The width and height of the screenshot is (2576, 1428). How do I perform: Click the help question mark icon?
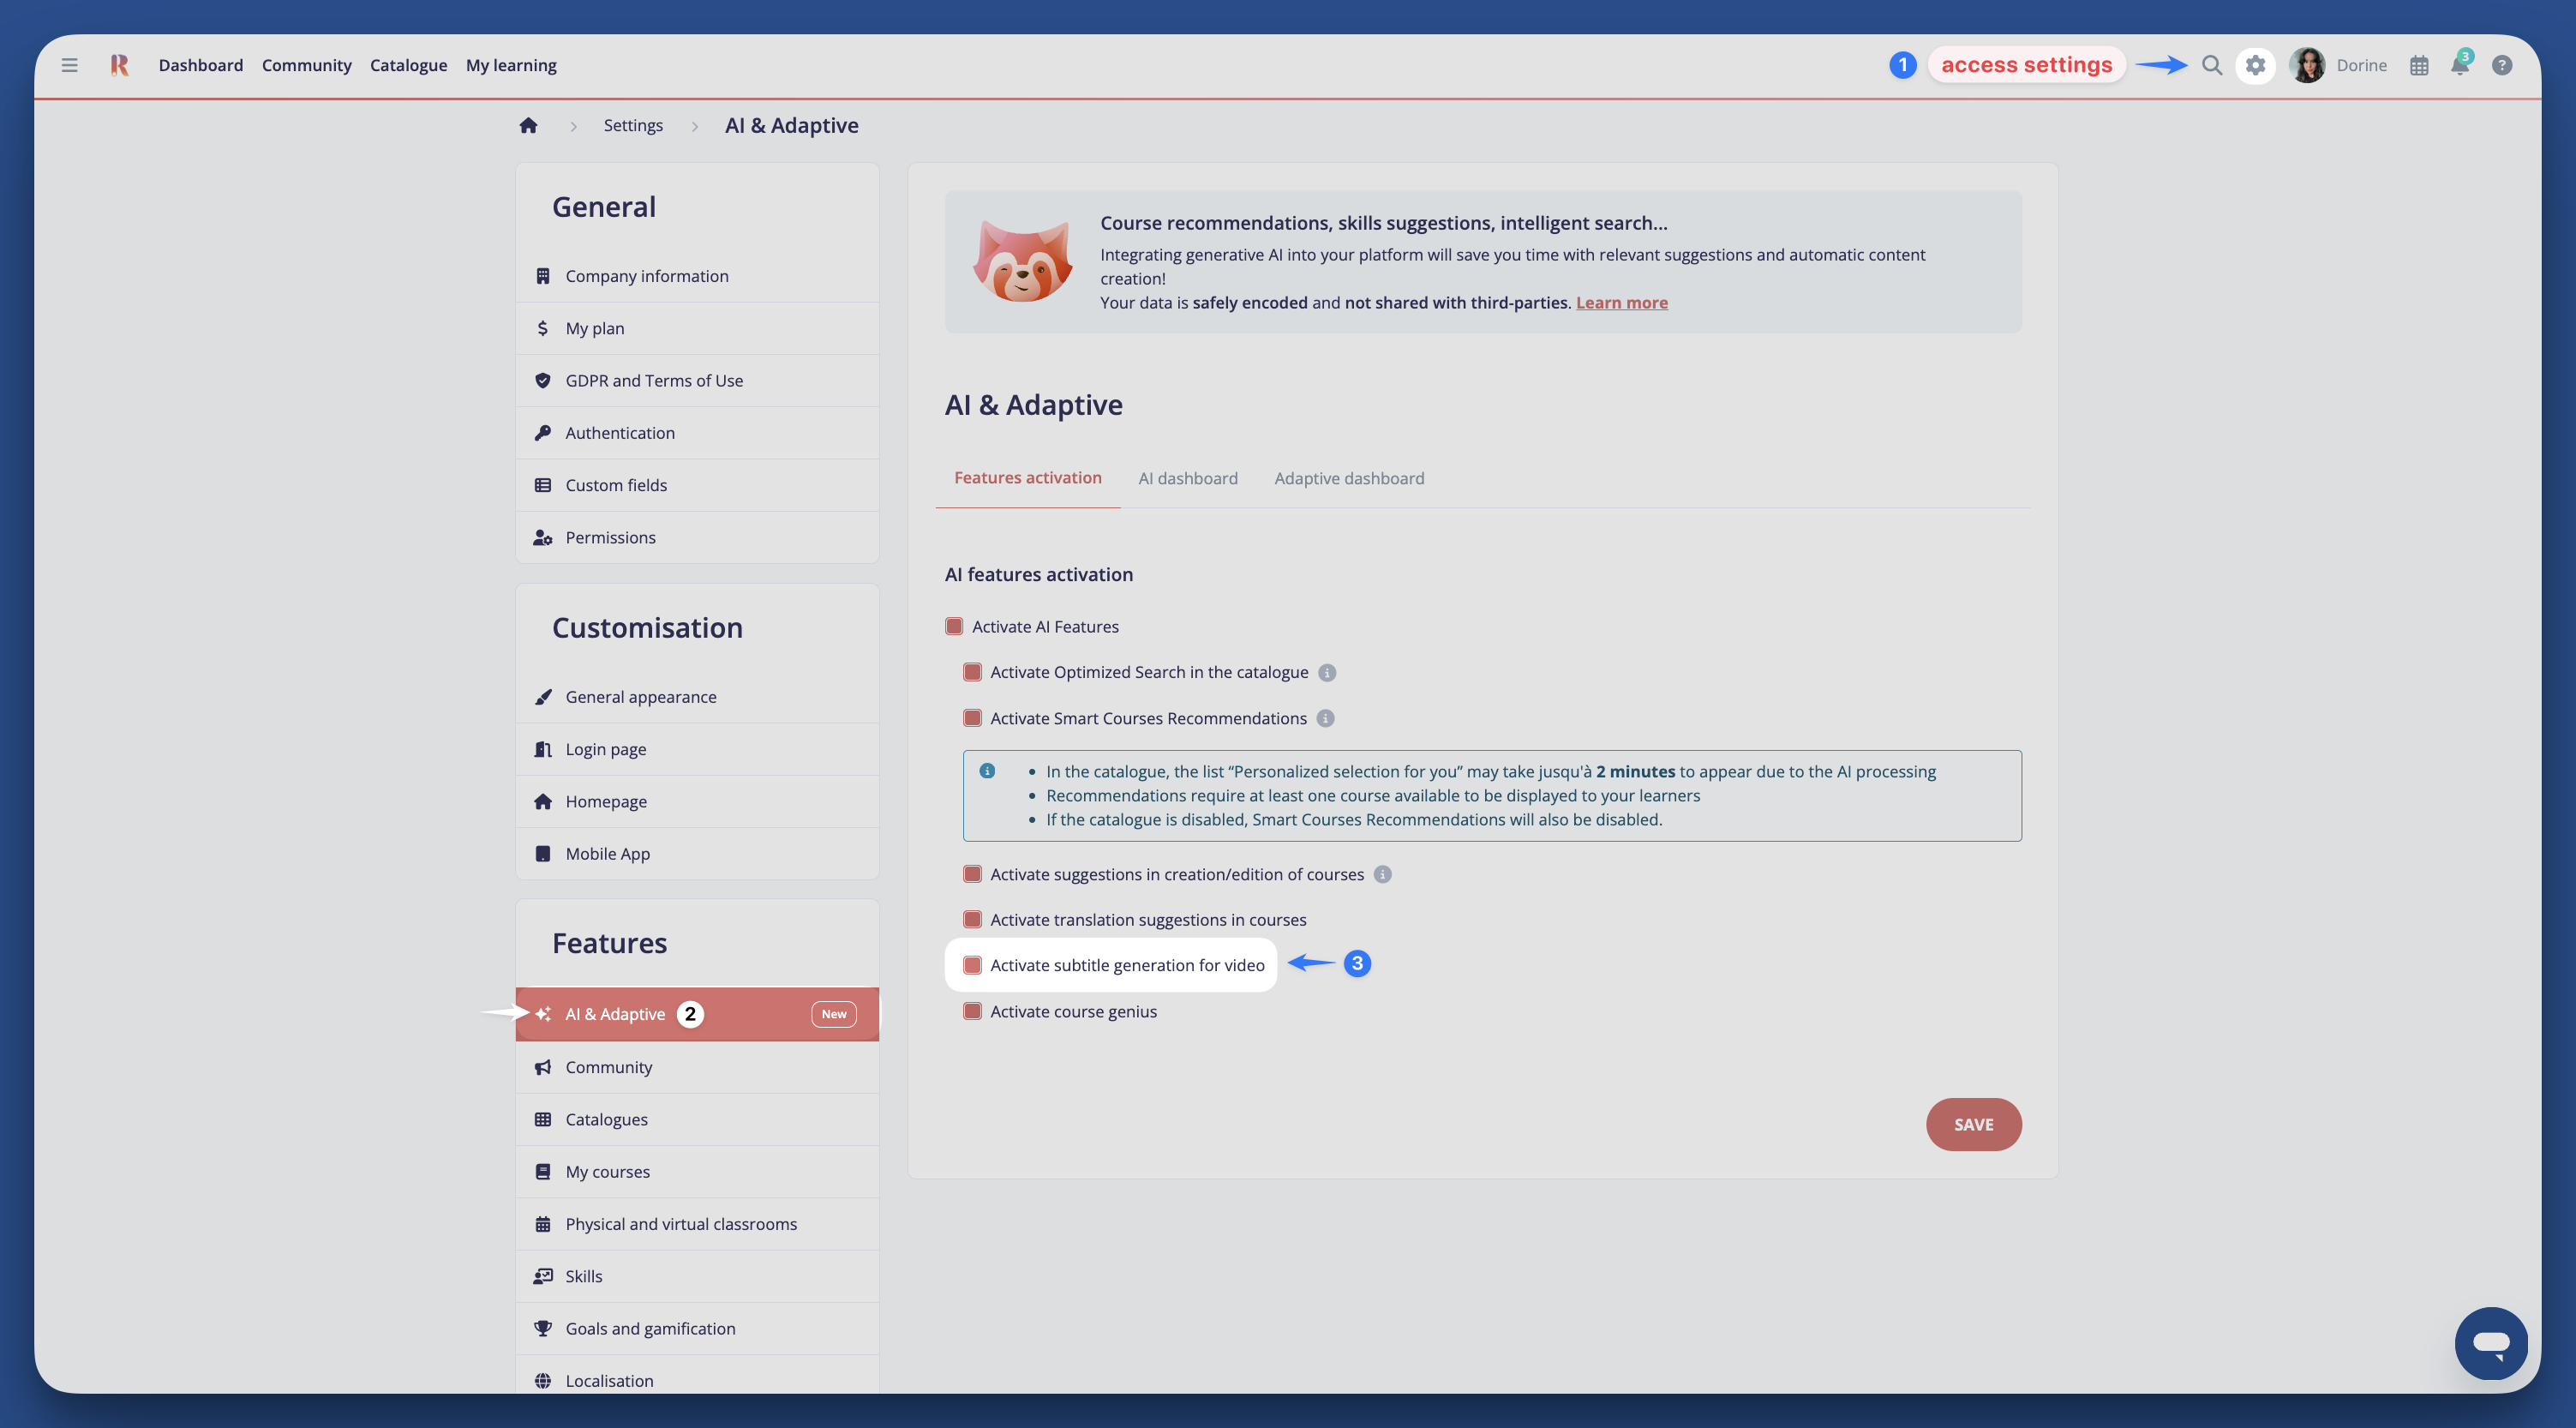pos(2502,65)
